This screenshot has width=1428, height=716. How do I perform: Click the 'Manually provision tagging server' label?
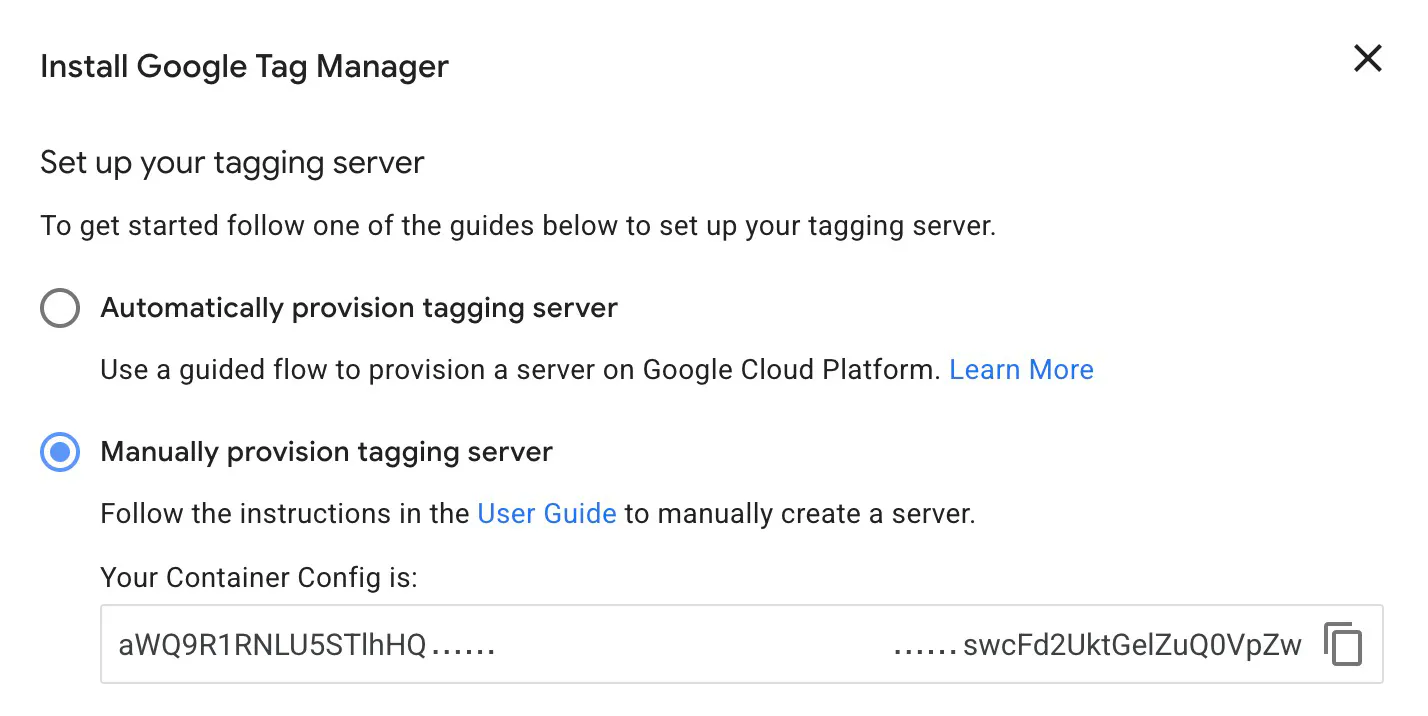327,452
